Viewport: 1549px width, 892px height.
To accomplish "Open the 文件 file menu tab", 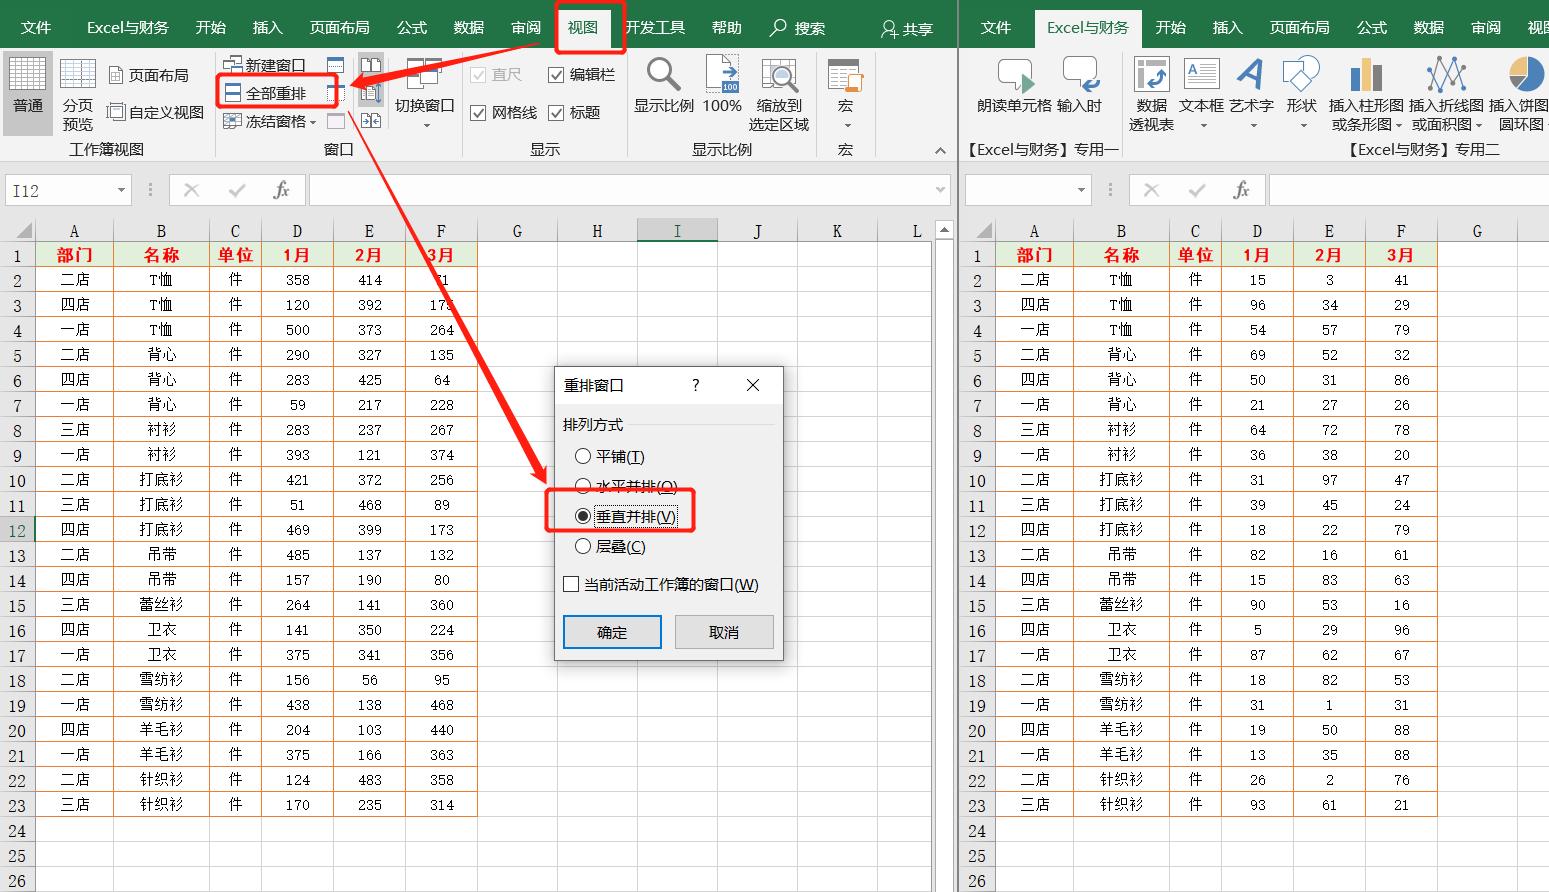I will point(36,27).
